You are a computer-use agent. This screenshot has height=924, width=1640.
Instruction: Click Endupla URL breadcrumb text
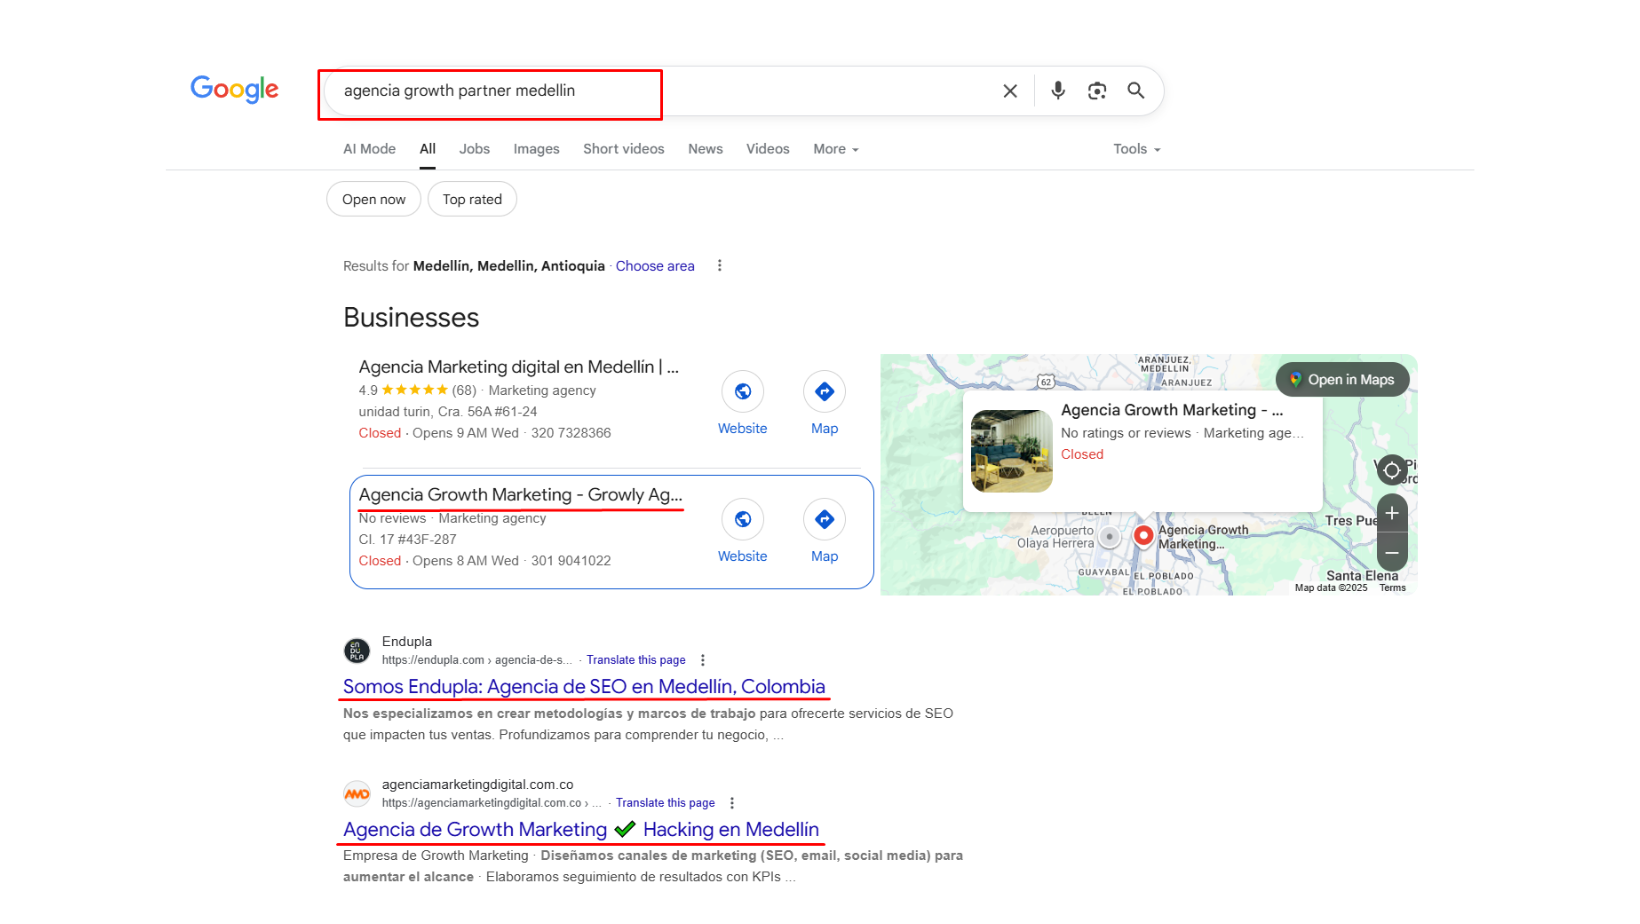tap(477, 660)
